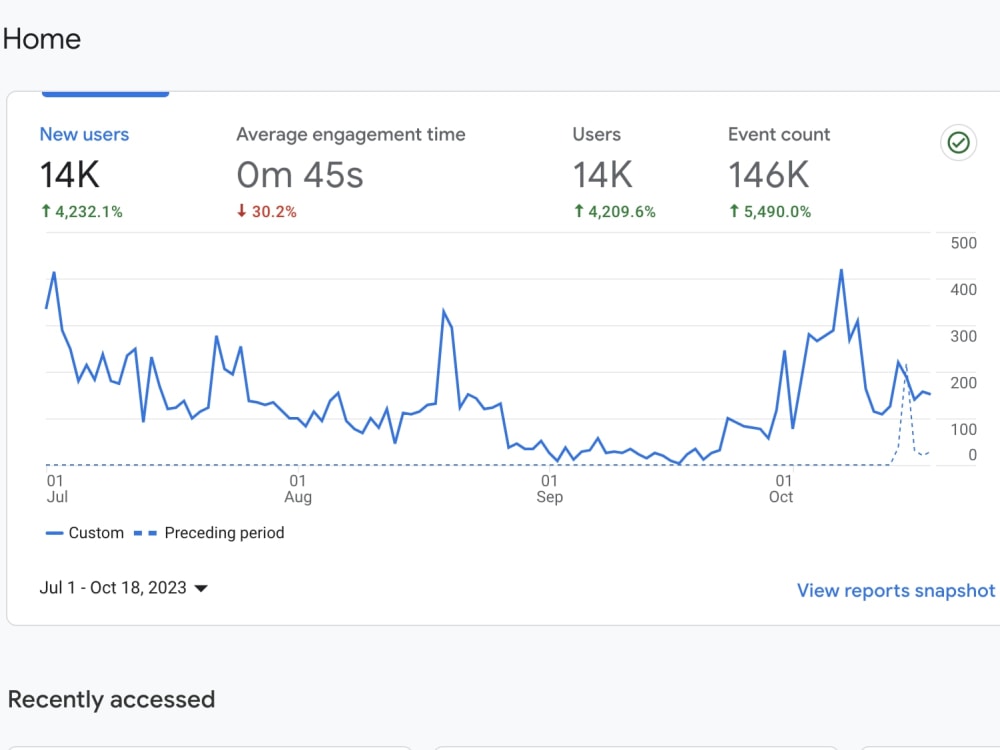Click the green 4,232.1% increase indicator
Screen dimensions: 1000x750
[x=82, y=212]
